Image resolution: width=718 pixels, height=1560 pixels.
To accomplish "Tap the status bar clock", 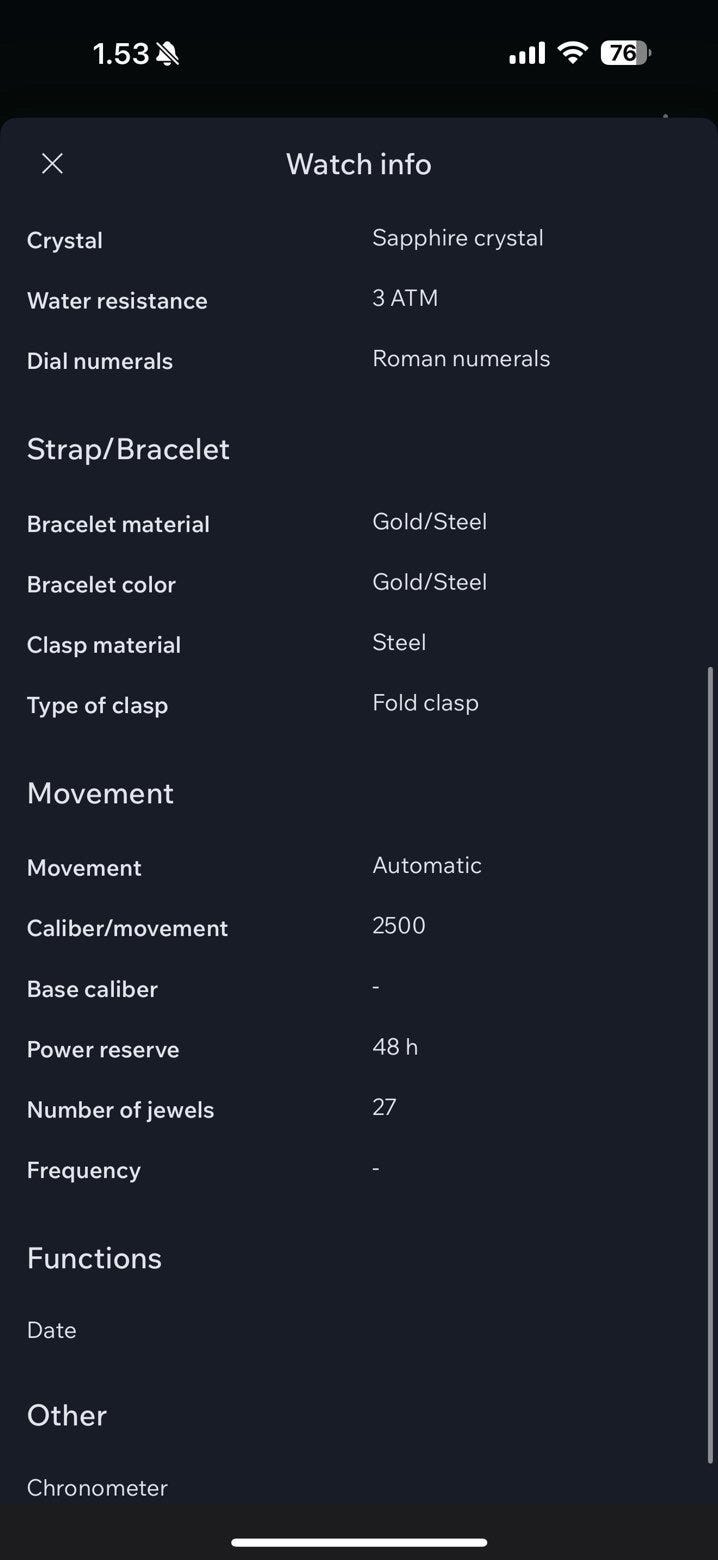I will (121, 54).
